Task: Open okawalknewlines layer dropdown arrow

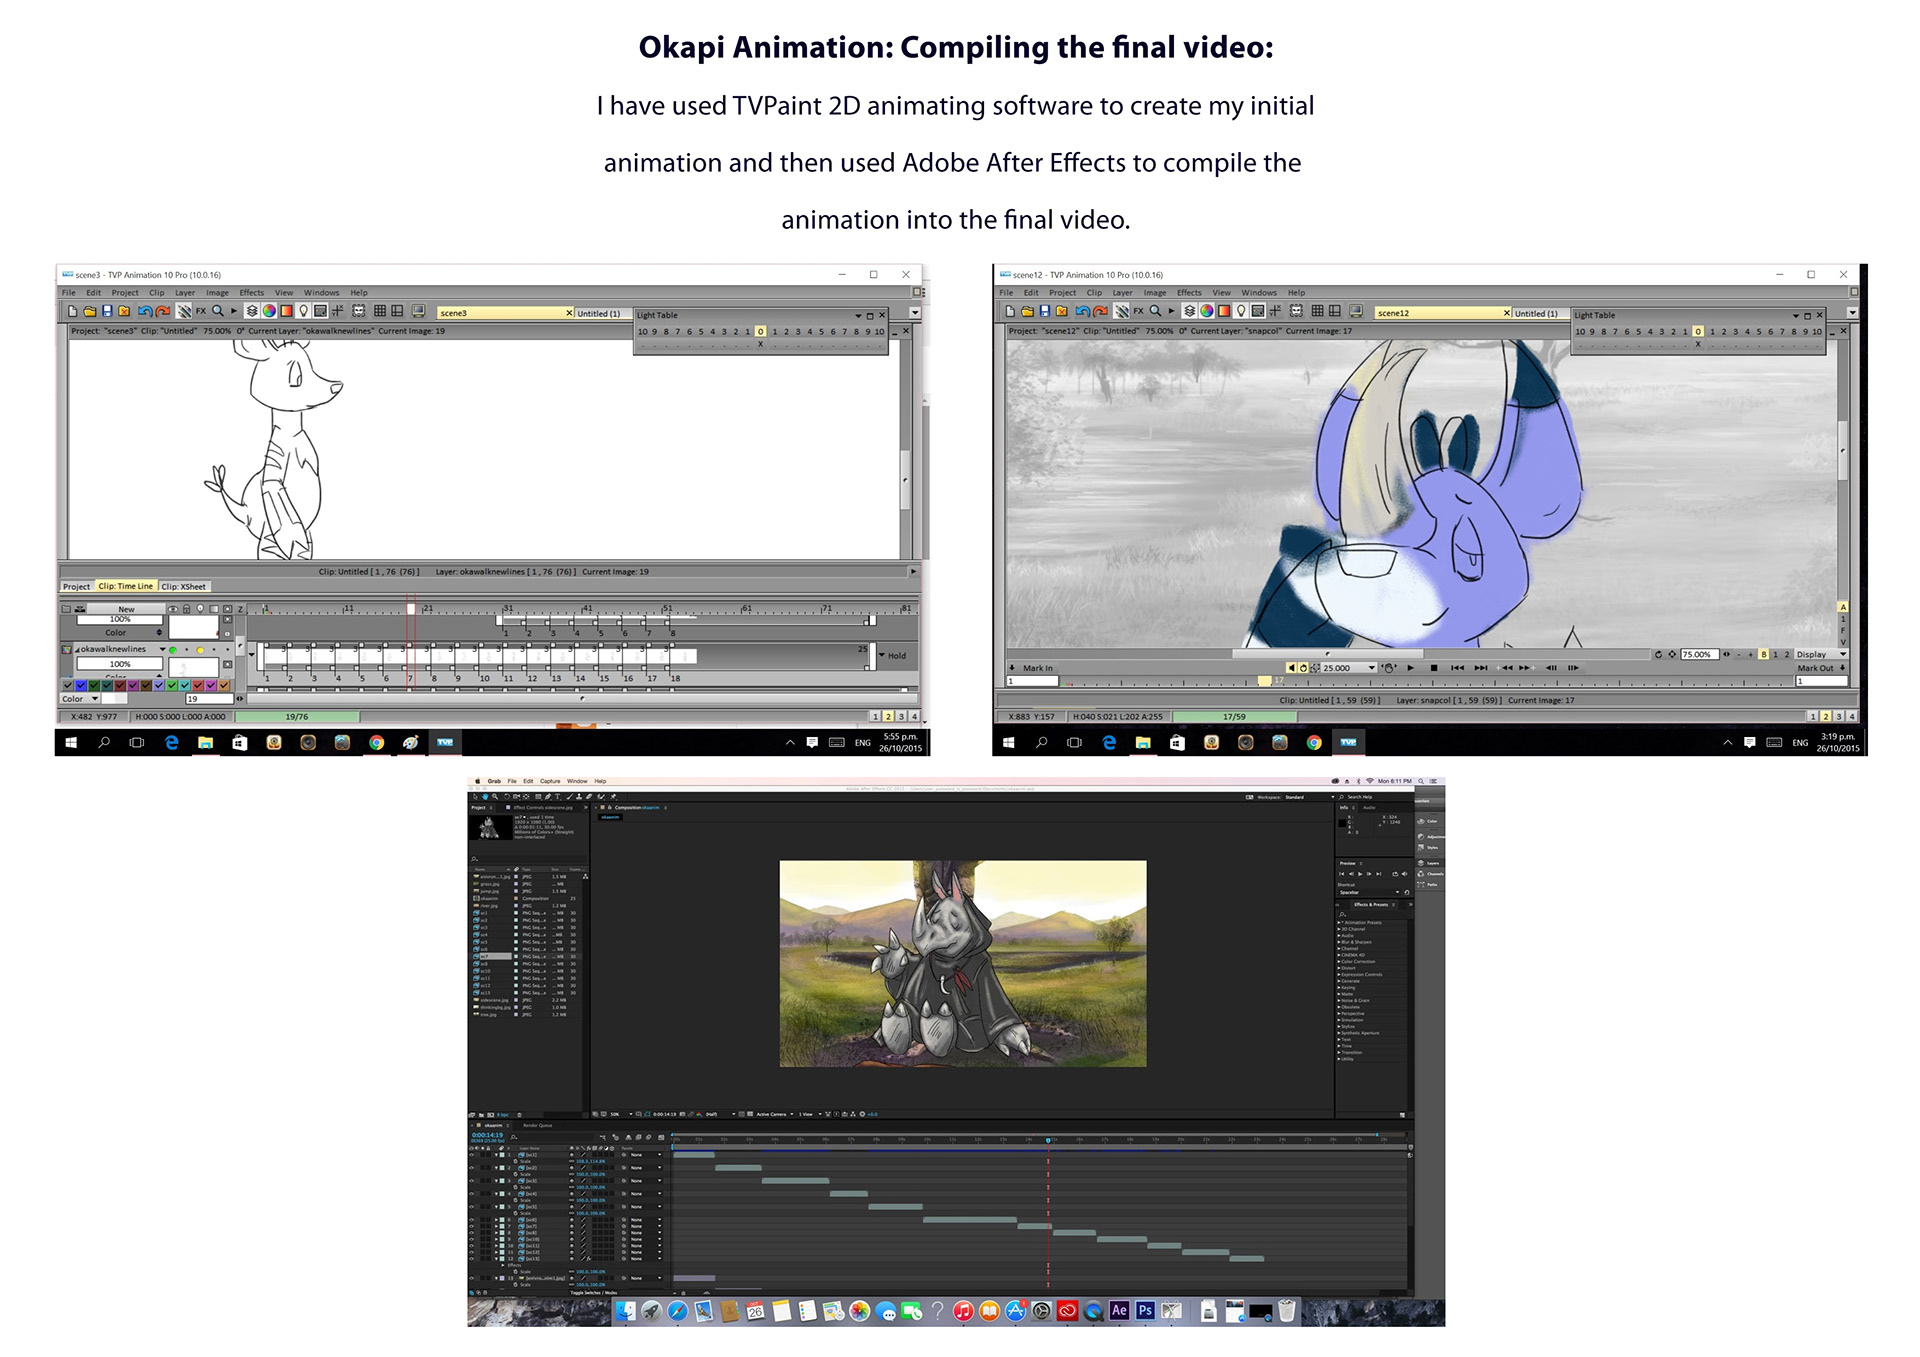Action: (x=163, y=649)
